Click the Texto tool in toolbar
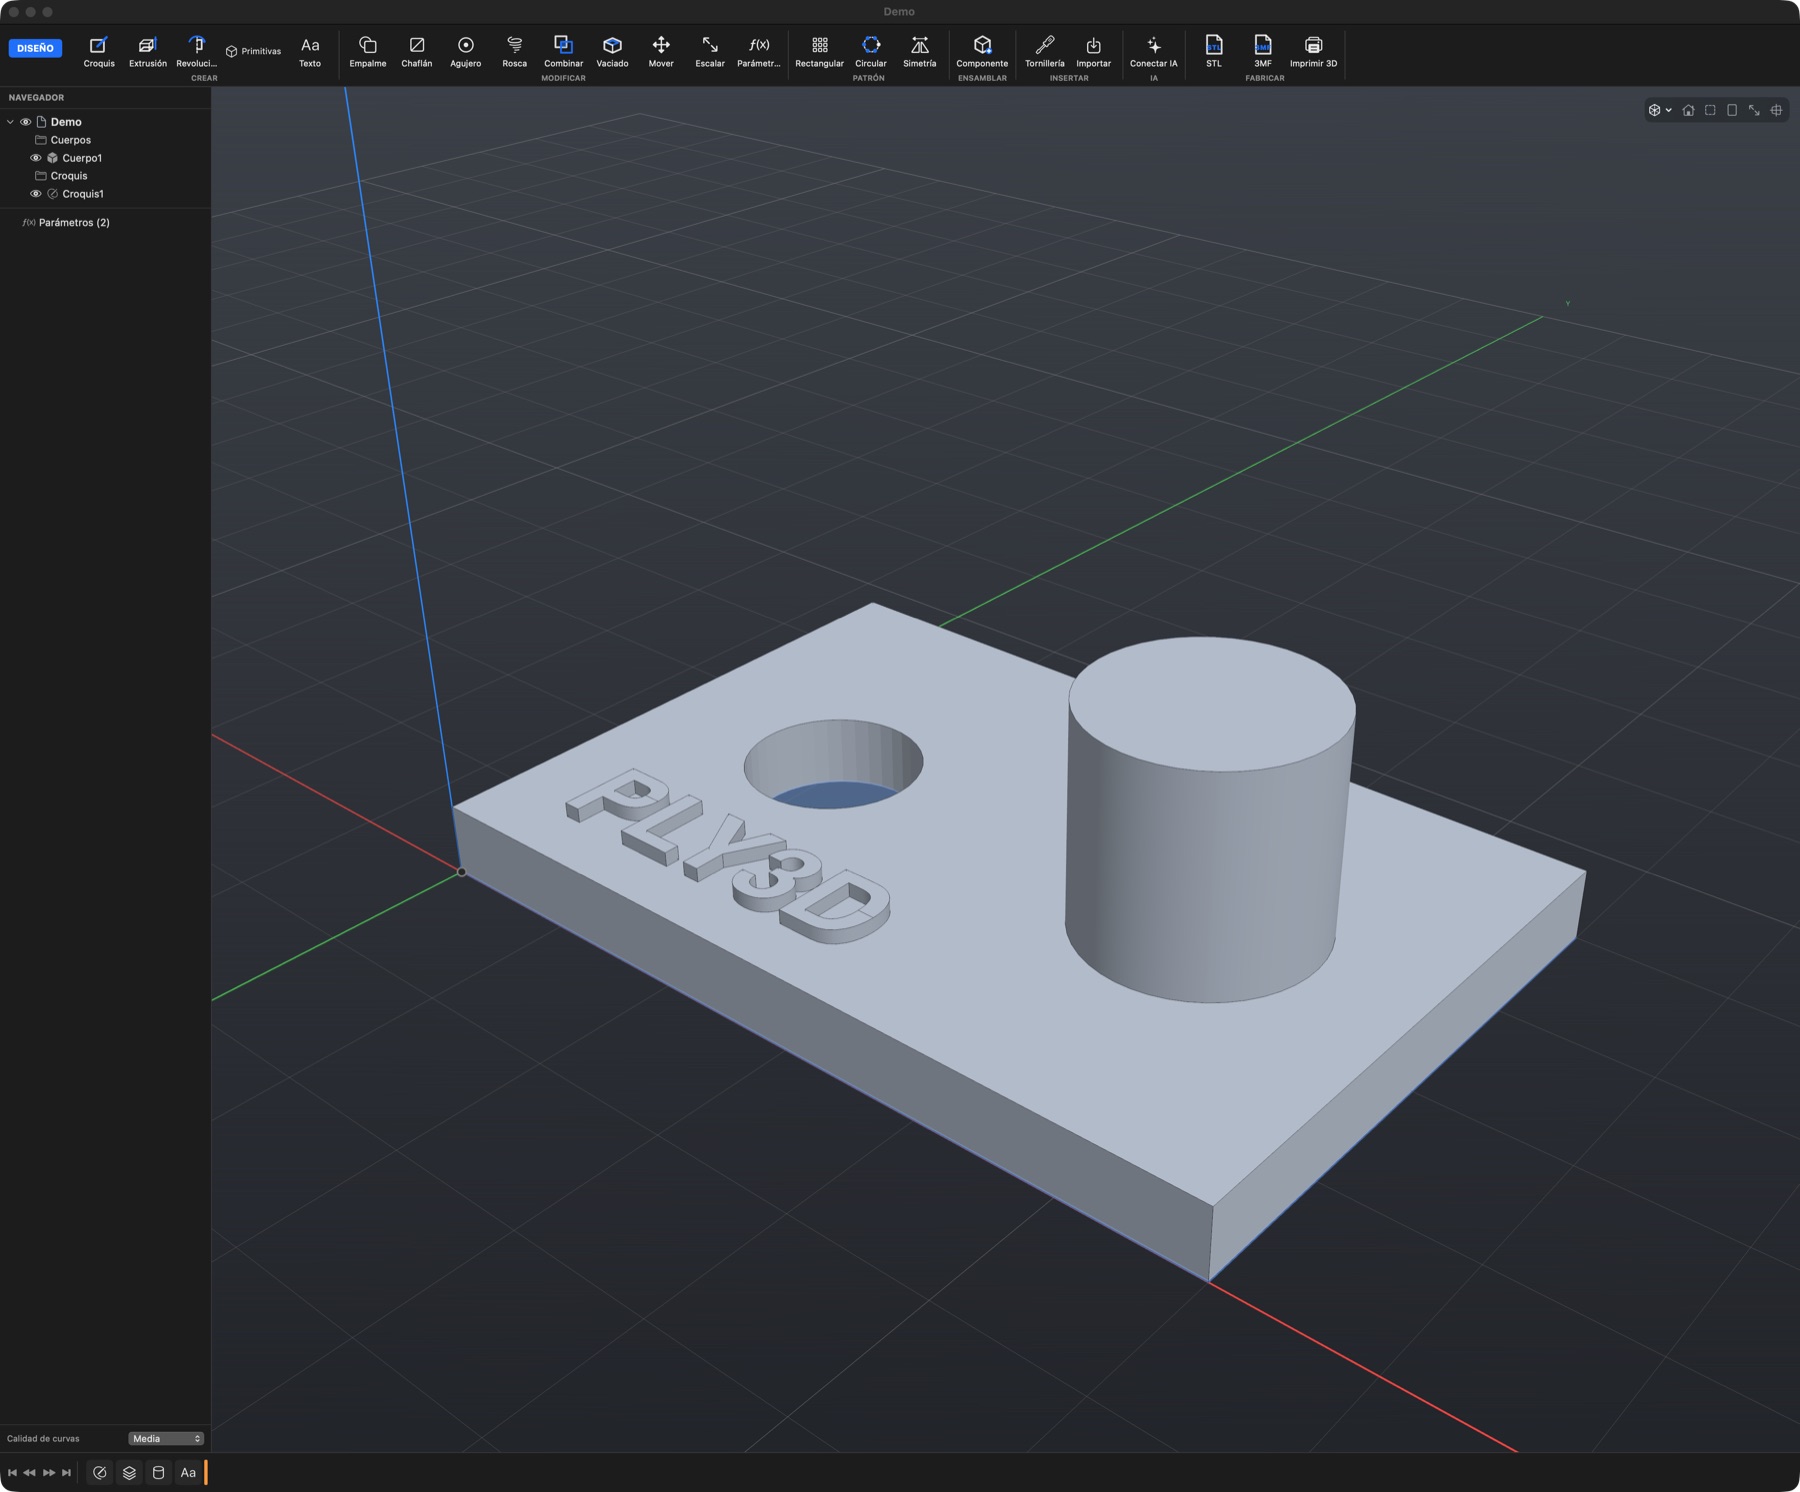Image resolution: width=1800 pixels, height=1492 pixels. pos(310,52)
